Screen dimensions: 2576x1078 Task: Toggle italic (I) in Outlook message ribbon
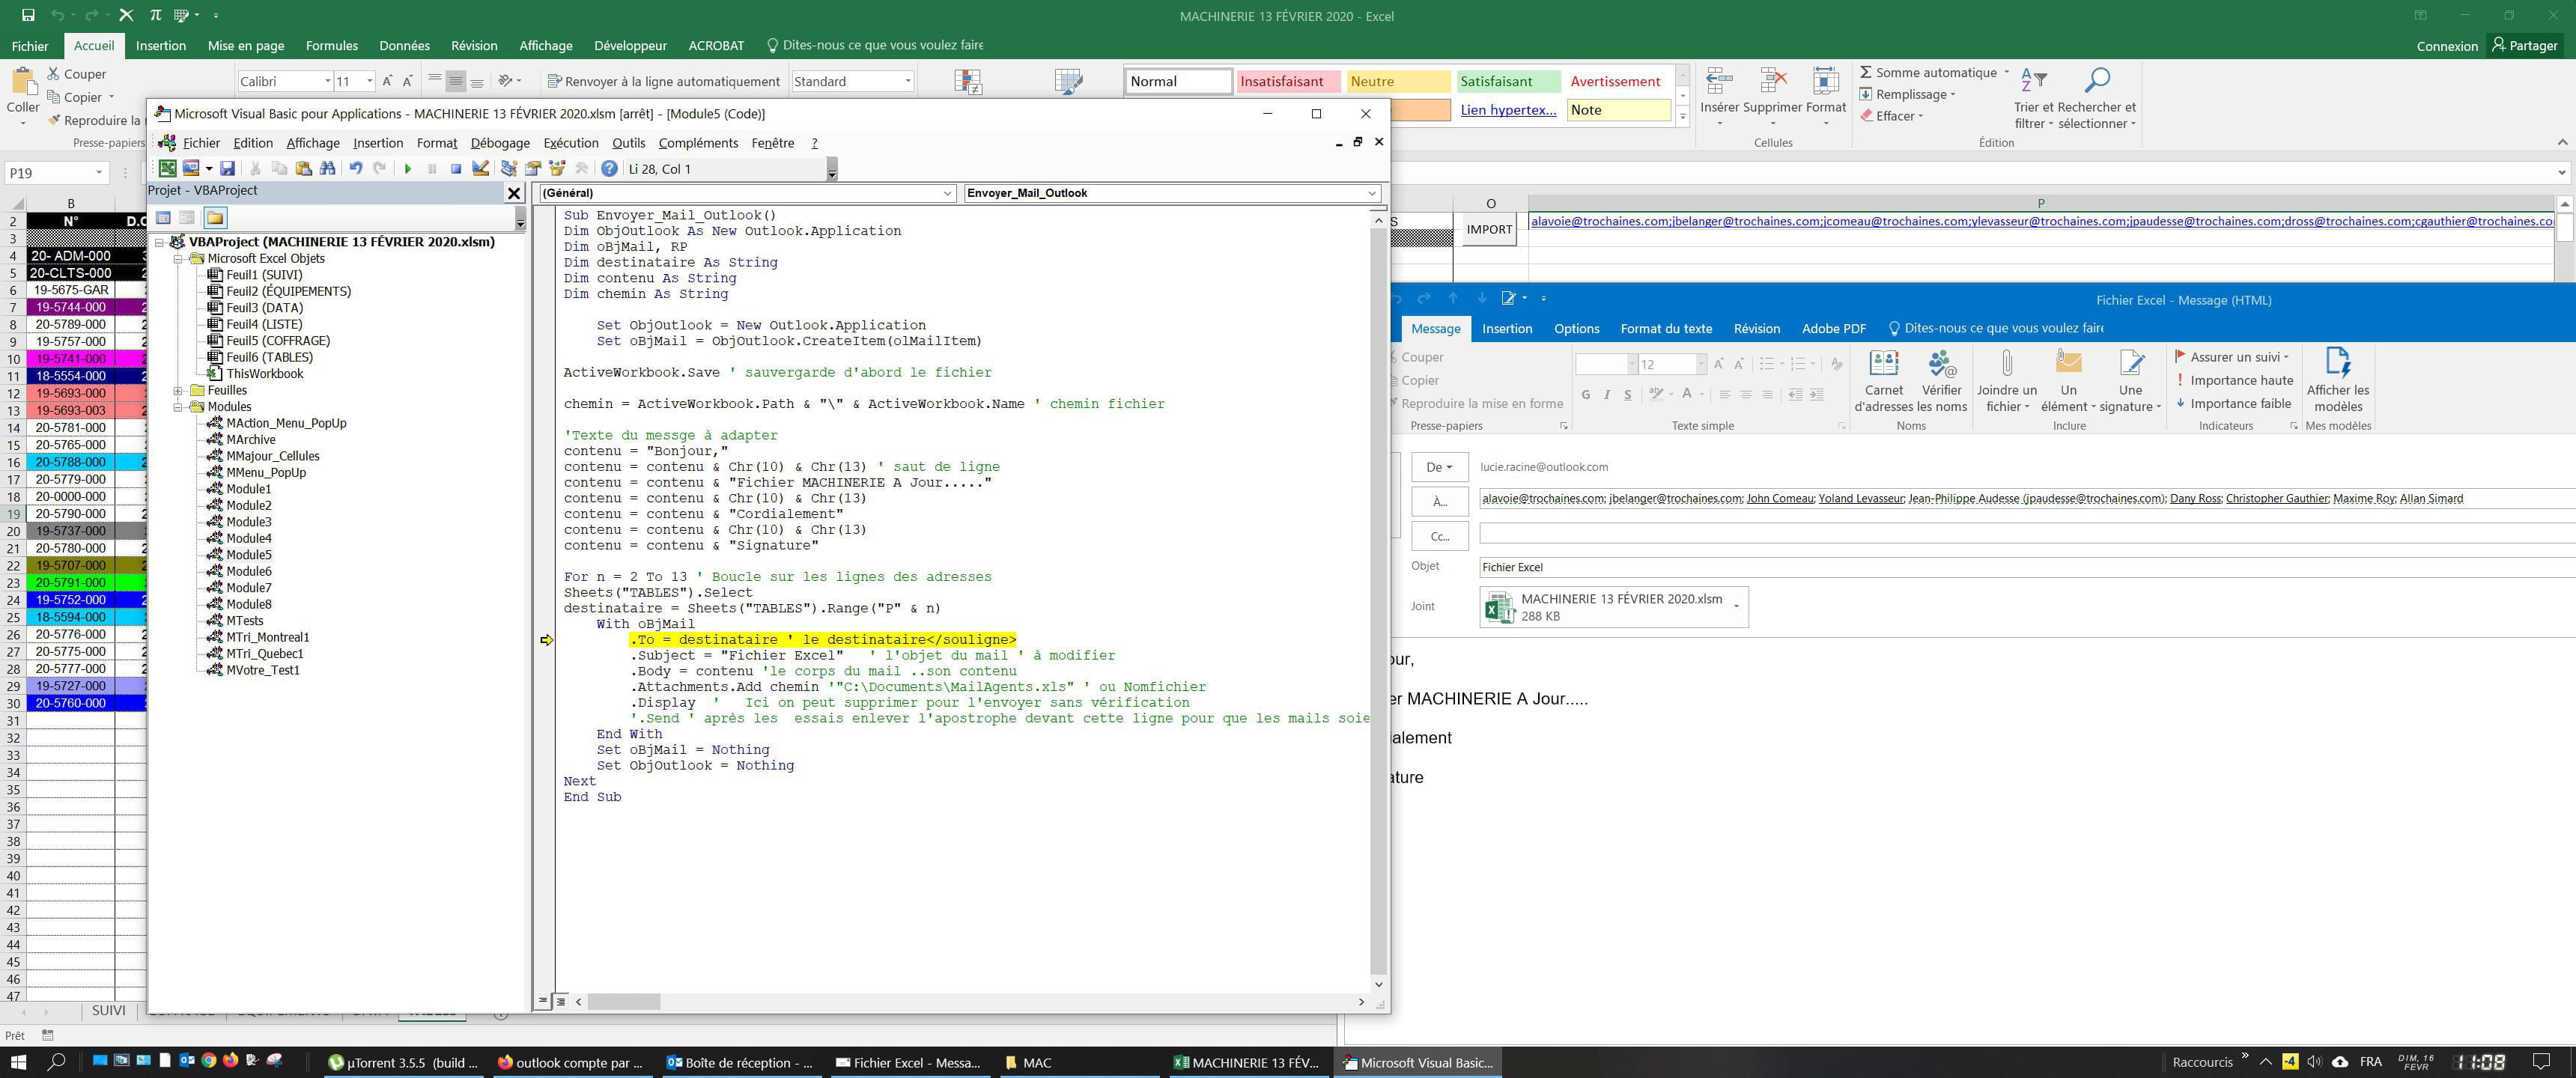coord(1607,394)
